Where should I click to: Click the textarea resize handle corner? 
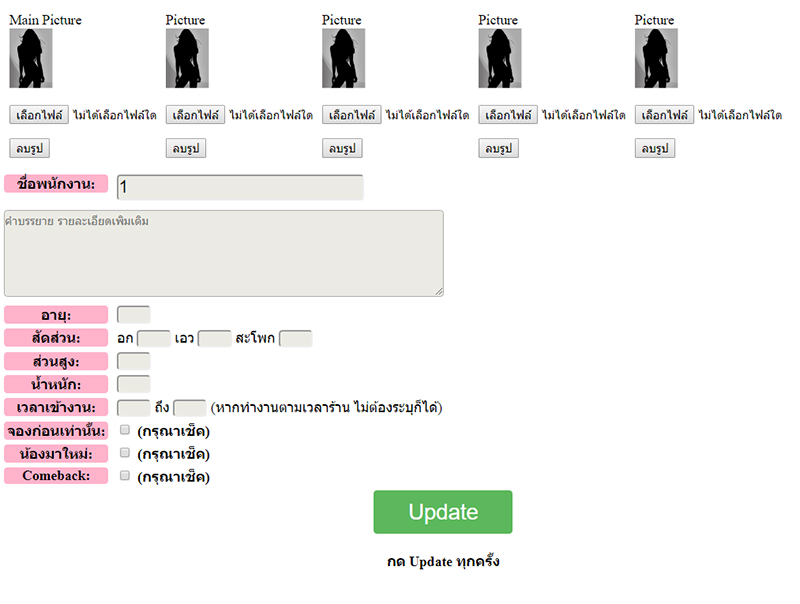point(439,292)
